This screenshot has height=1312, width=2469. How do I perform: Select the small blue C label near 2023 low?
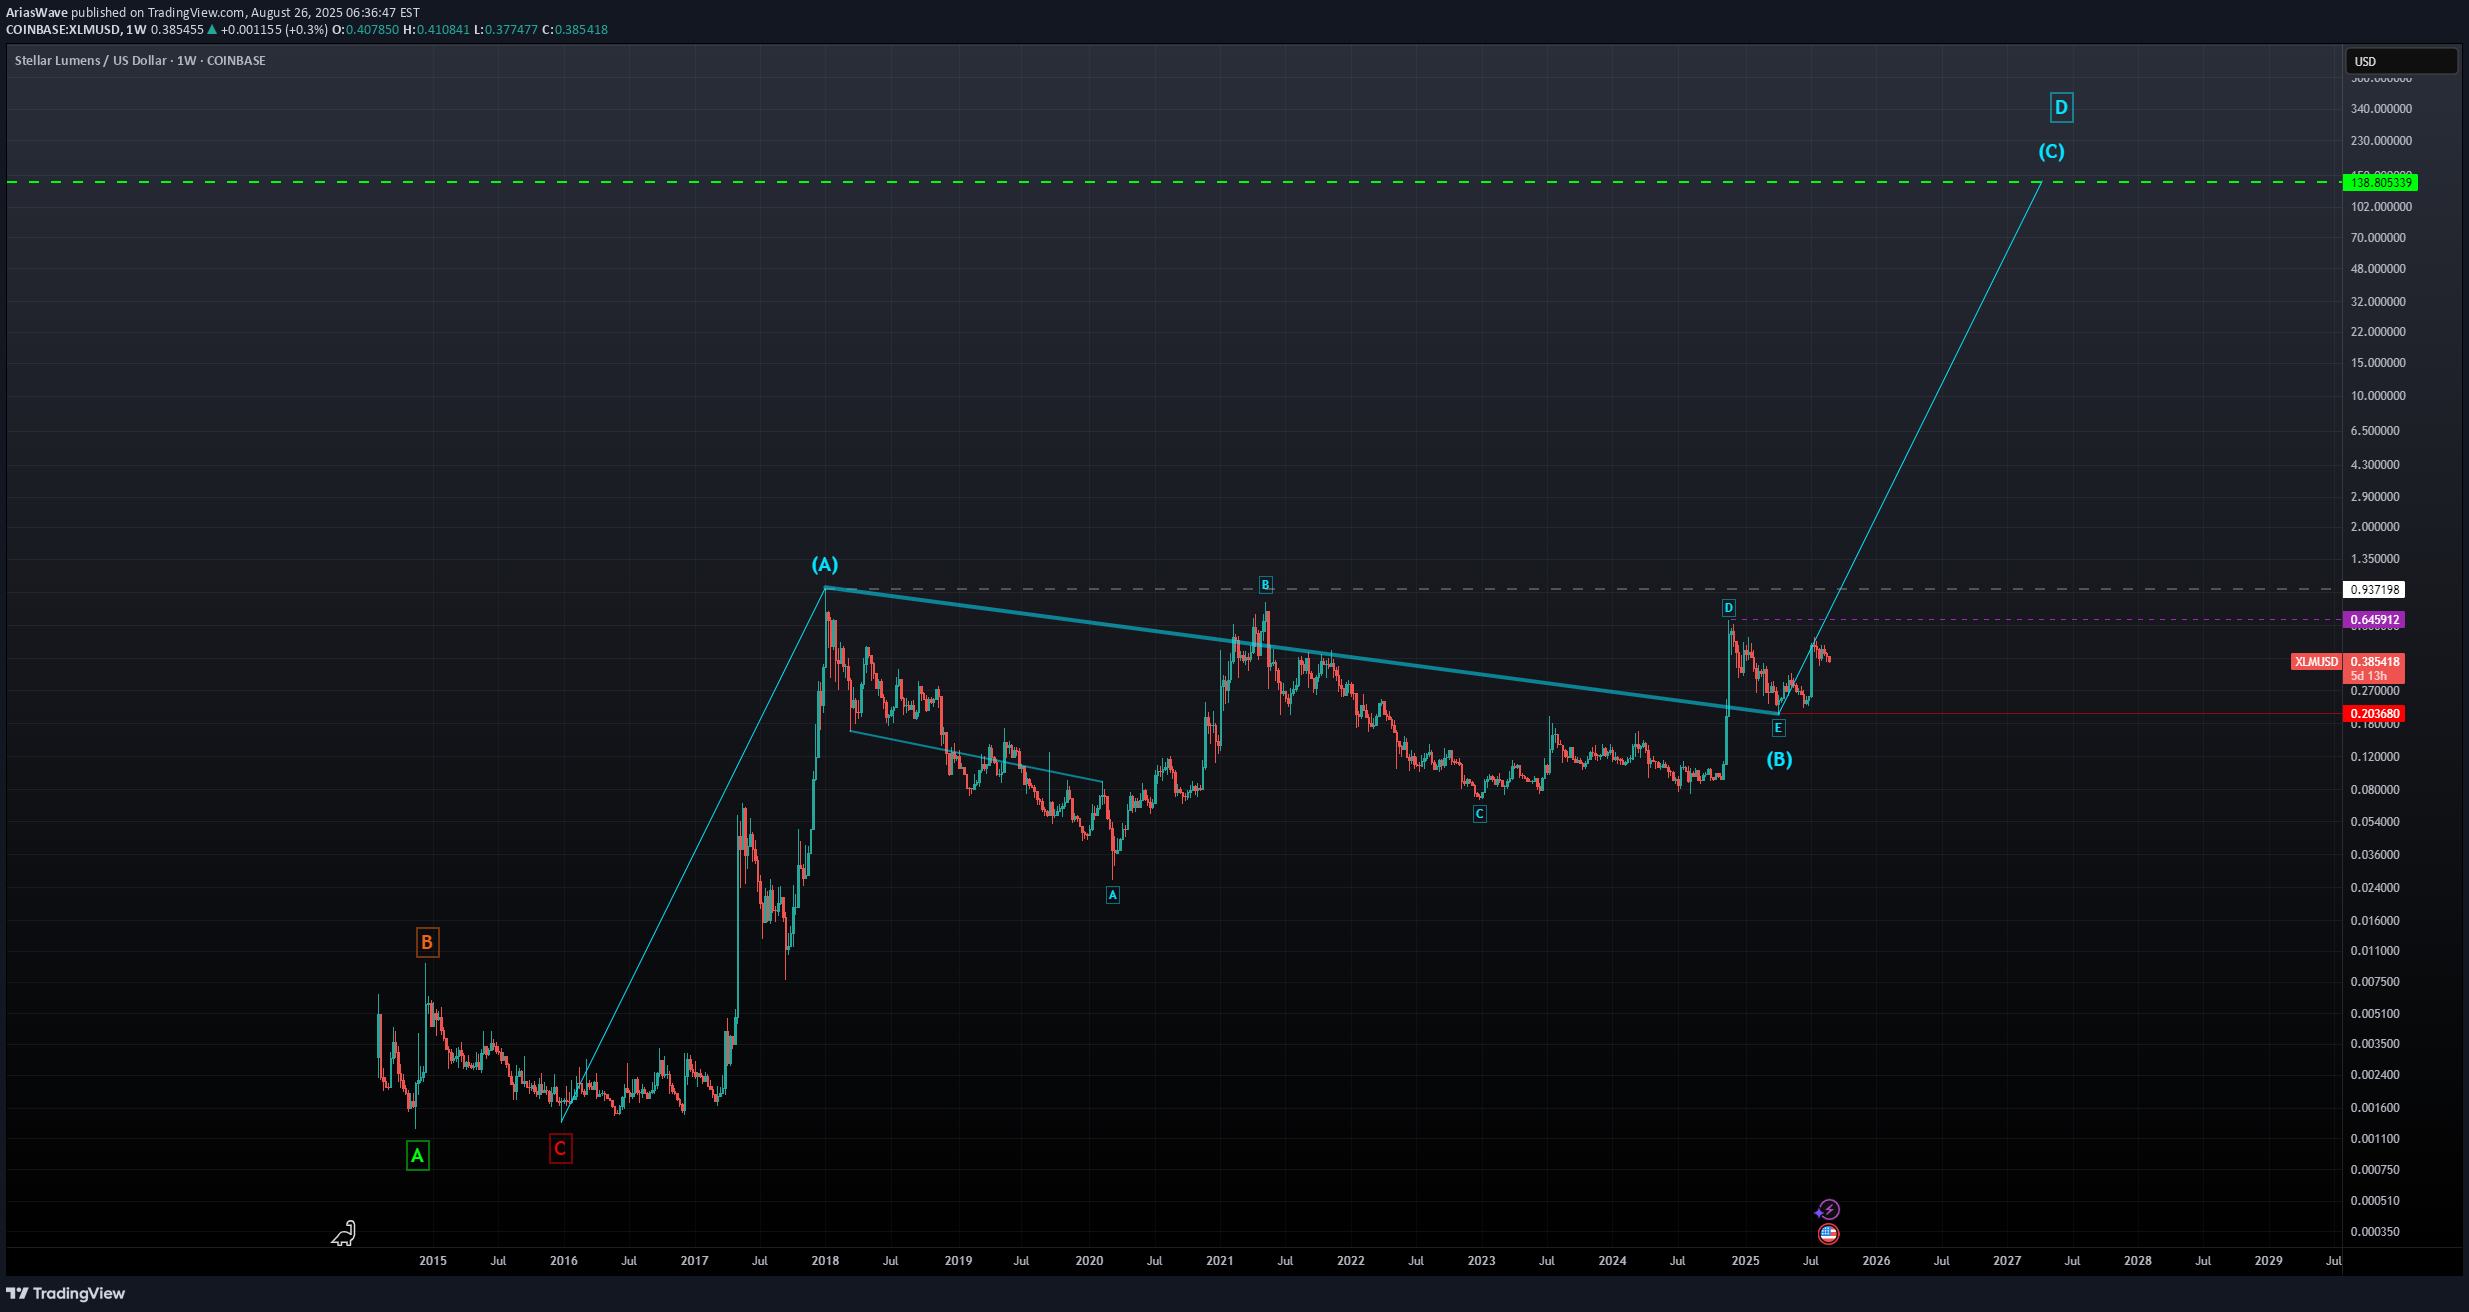coord(1480,814)
